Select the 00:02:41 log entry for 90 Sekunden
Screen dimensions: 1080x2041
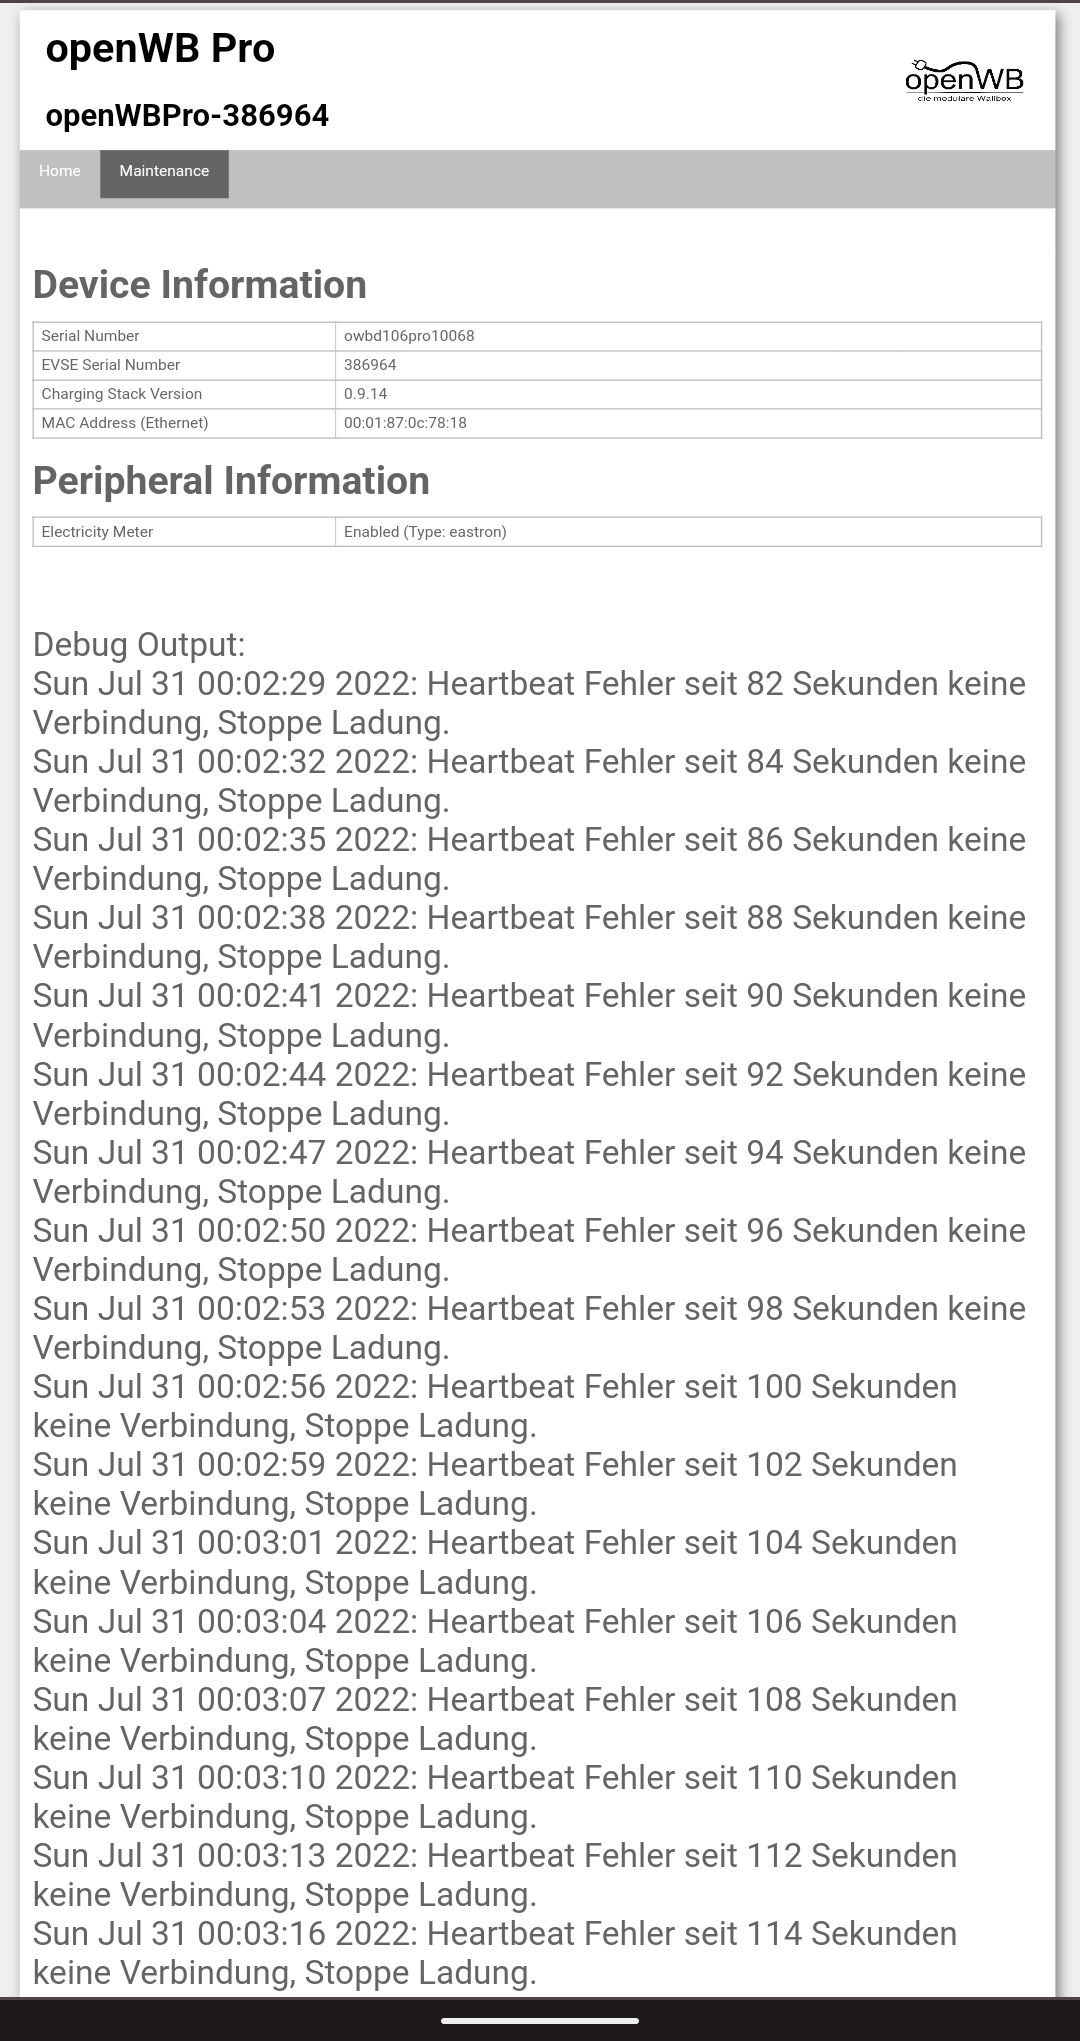point(528,1015)
